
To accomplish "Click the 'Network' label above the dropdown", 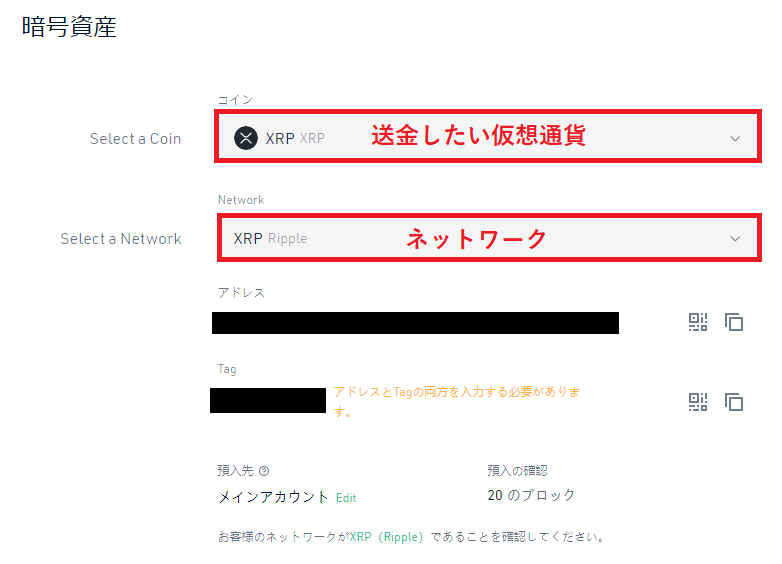I will click(x=241, y=200).
